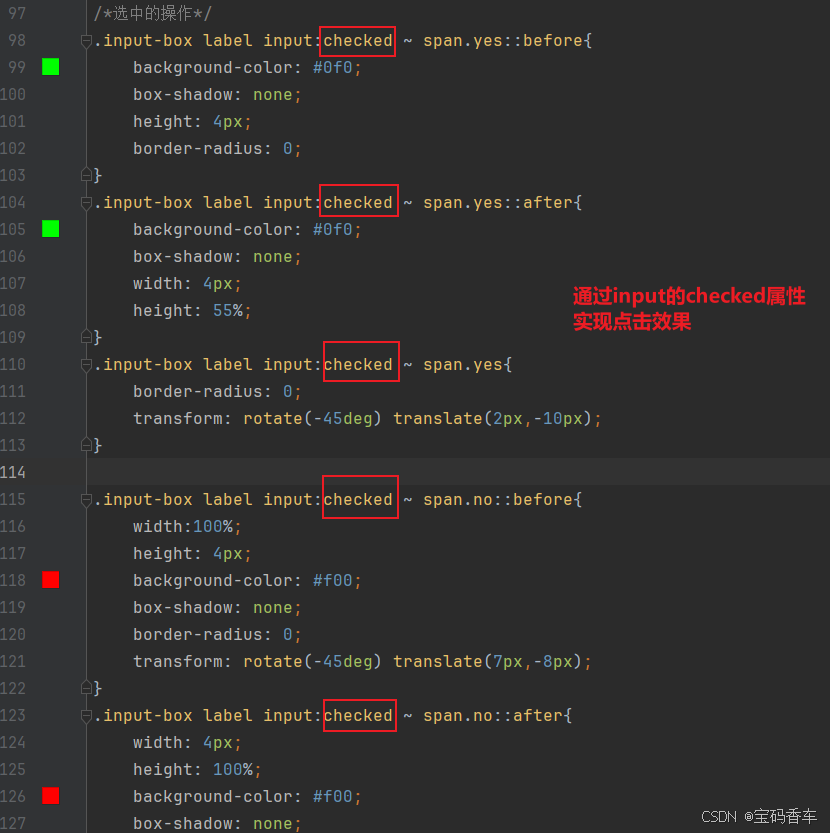Collapse rule block starting at line 98
Image resolution: width=830 pixels, height=833 pixels.
pos(86,40)
